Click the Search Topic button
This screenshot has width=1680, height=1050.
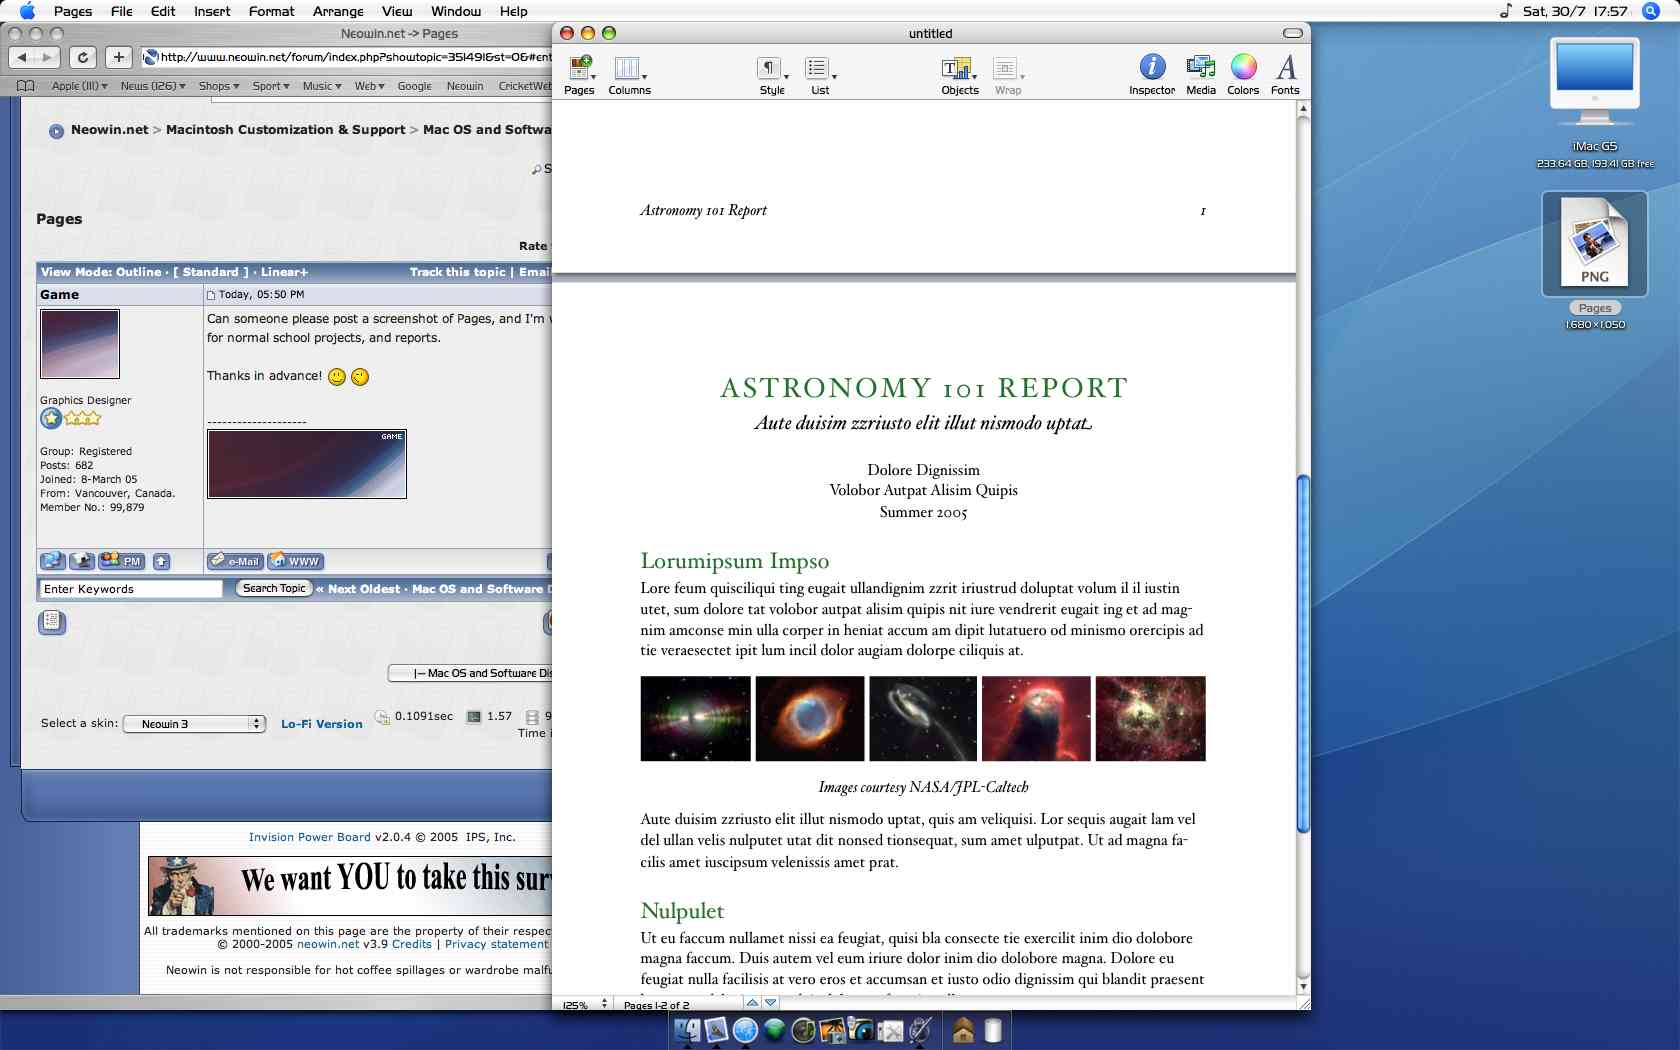[x=272, y=588]
